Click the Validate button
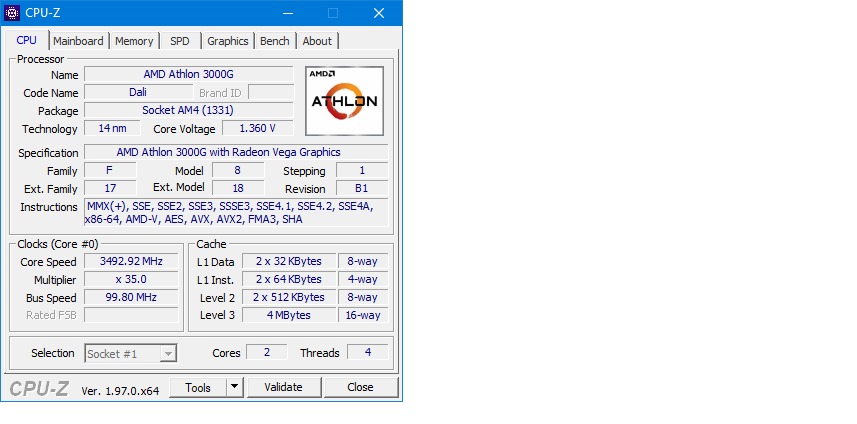The height and width of the screenshot is (424, 857). click(x=283, y=387)
